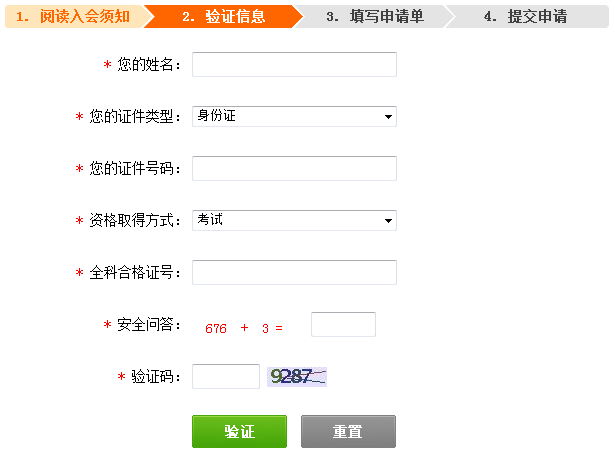Click the 676 + 3 security question text

click(244, 328)
